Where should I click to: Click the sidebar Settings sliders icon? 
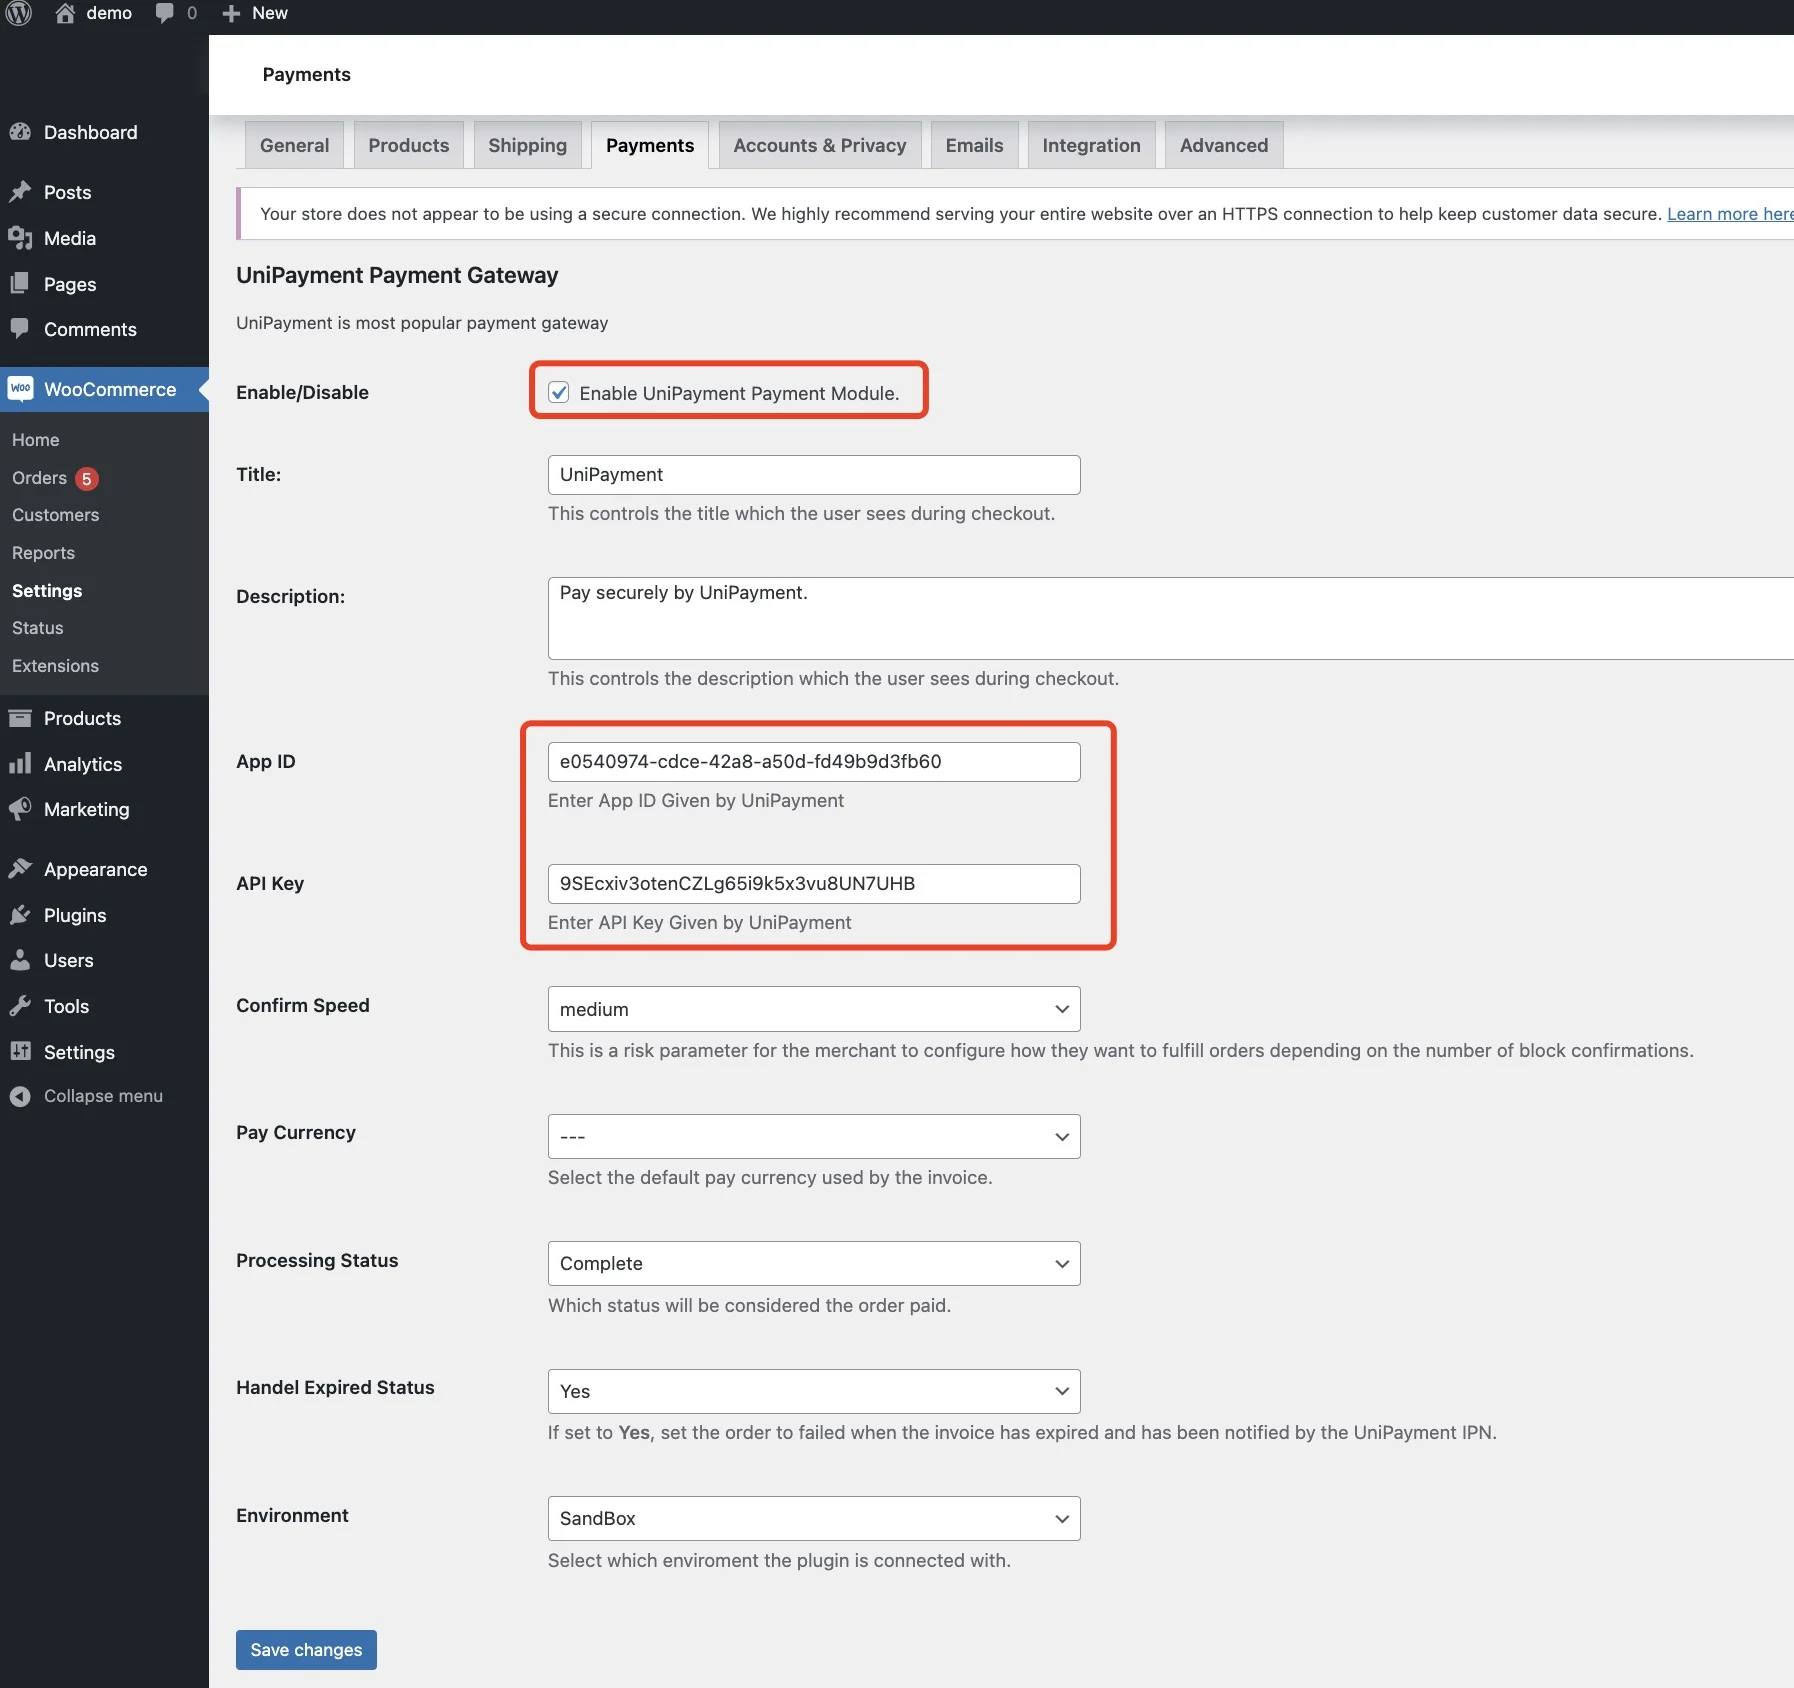[x=20, y=1052]
